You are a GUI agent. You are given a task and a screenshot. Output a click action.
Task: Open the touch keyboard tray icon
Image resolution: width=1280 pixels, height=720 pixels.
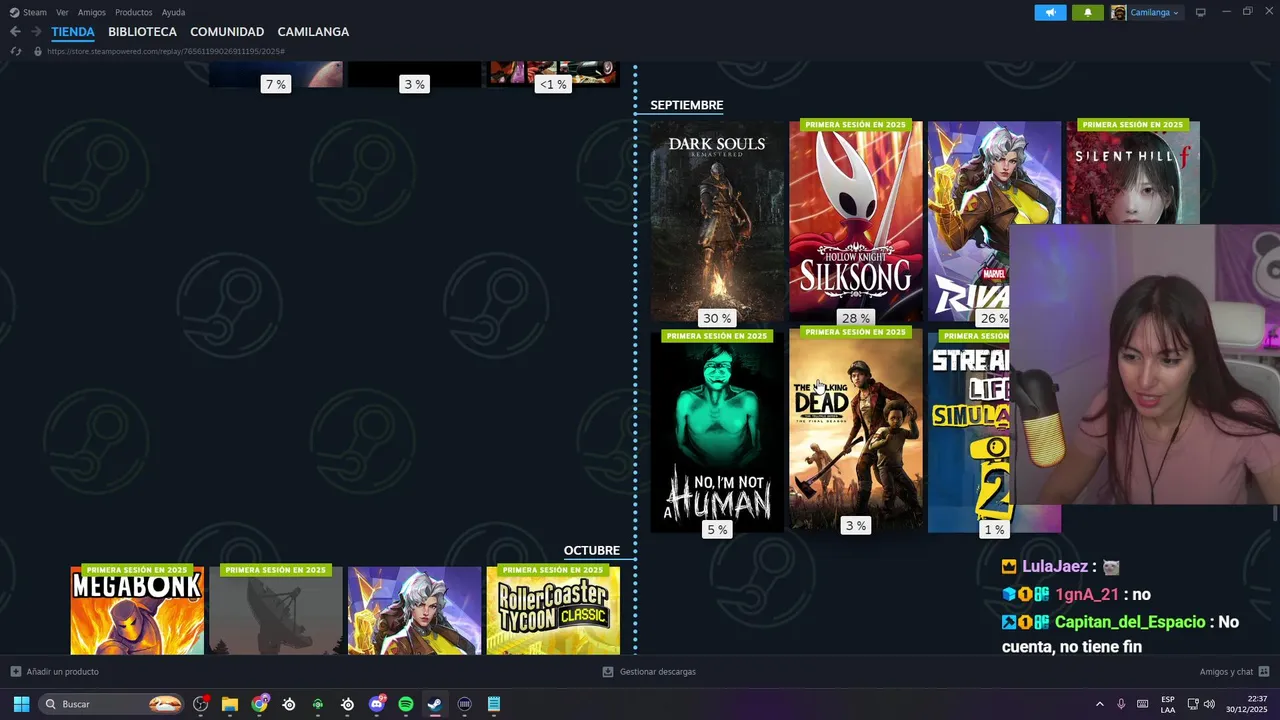(1142, 704)
